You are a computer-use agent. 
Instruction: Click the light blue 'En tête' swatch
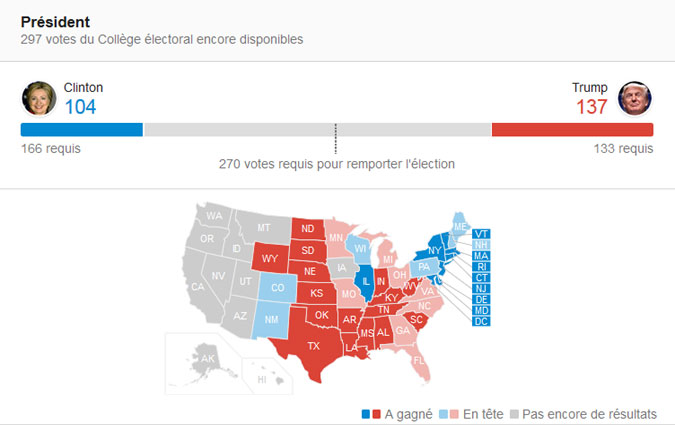[443, 414]
